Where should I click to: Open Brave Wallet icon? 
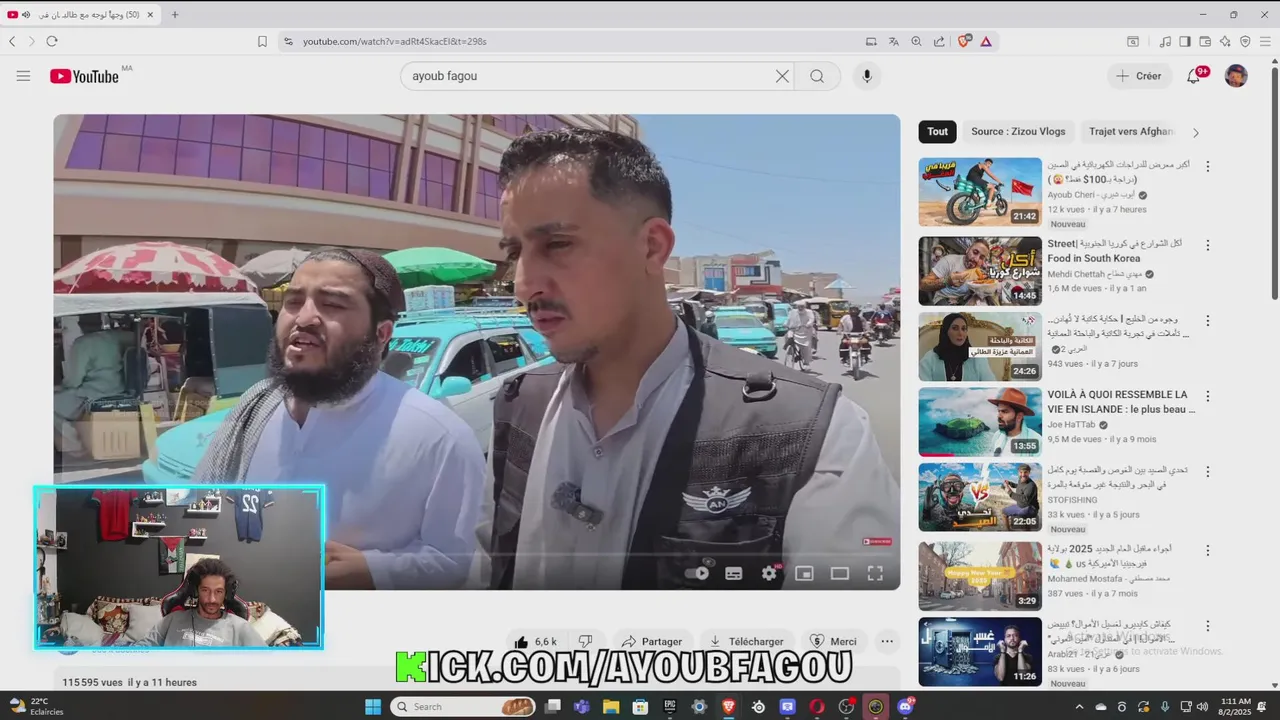pyautogui.click(x=1205, y=41)
